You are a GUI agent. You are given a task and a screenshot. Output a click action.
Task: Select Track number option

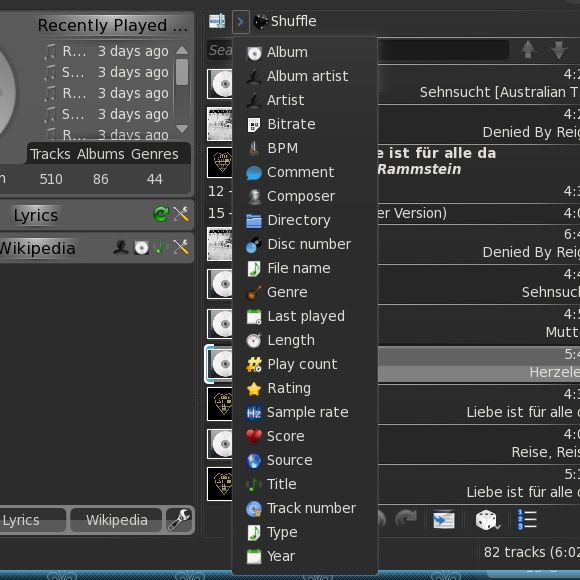305,509
